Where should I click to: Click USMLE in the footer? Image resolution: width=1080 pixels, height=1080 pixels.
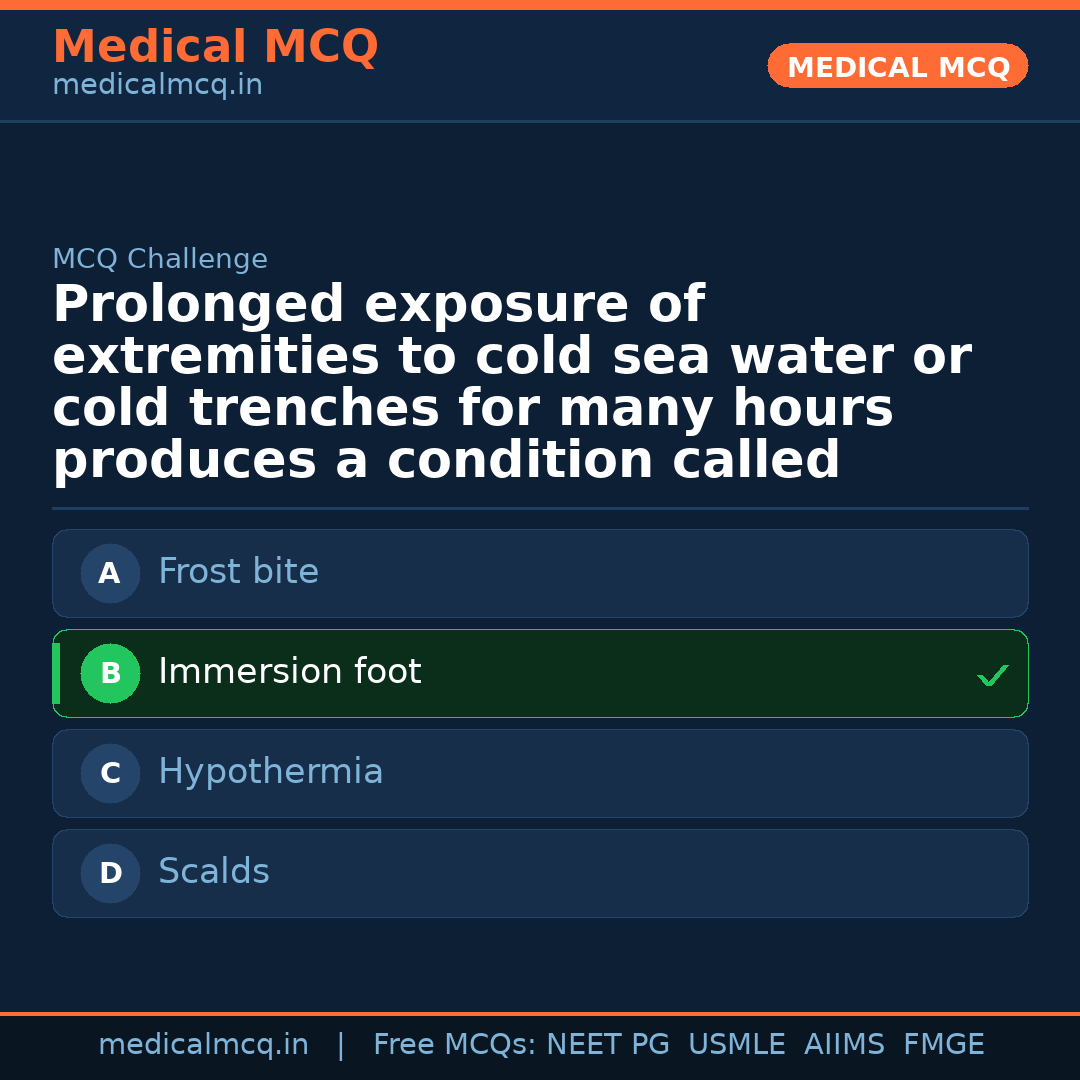736,1045
